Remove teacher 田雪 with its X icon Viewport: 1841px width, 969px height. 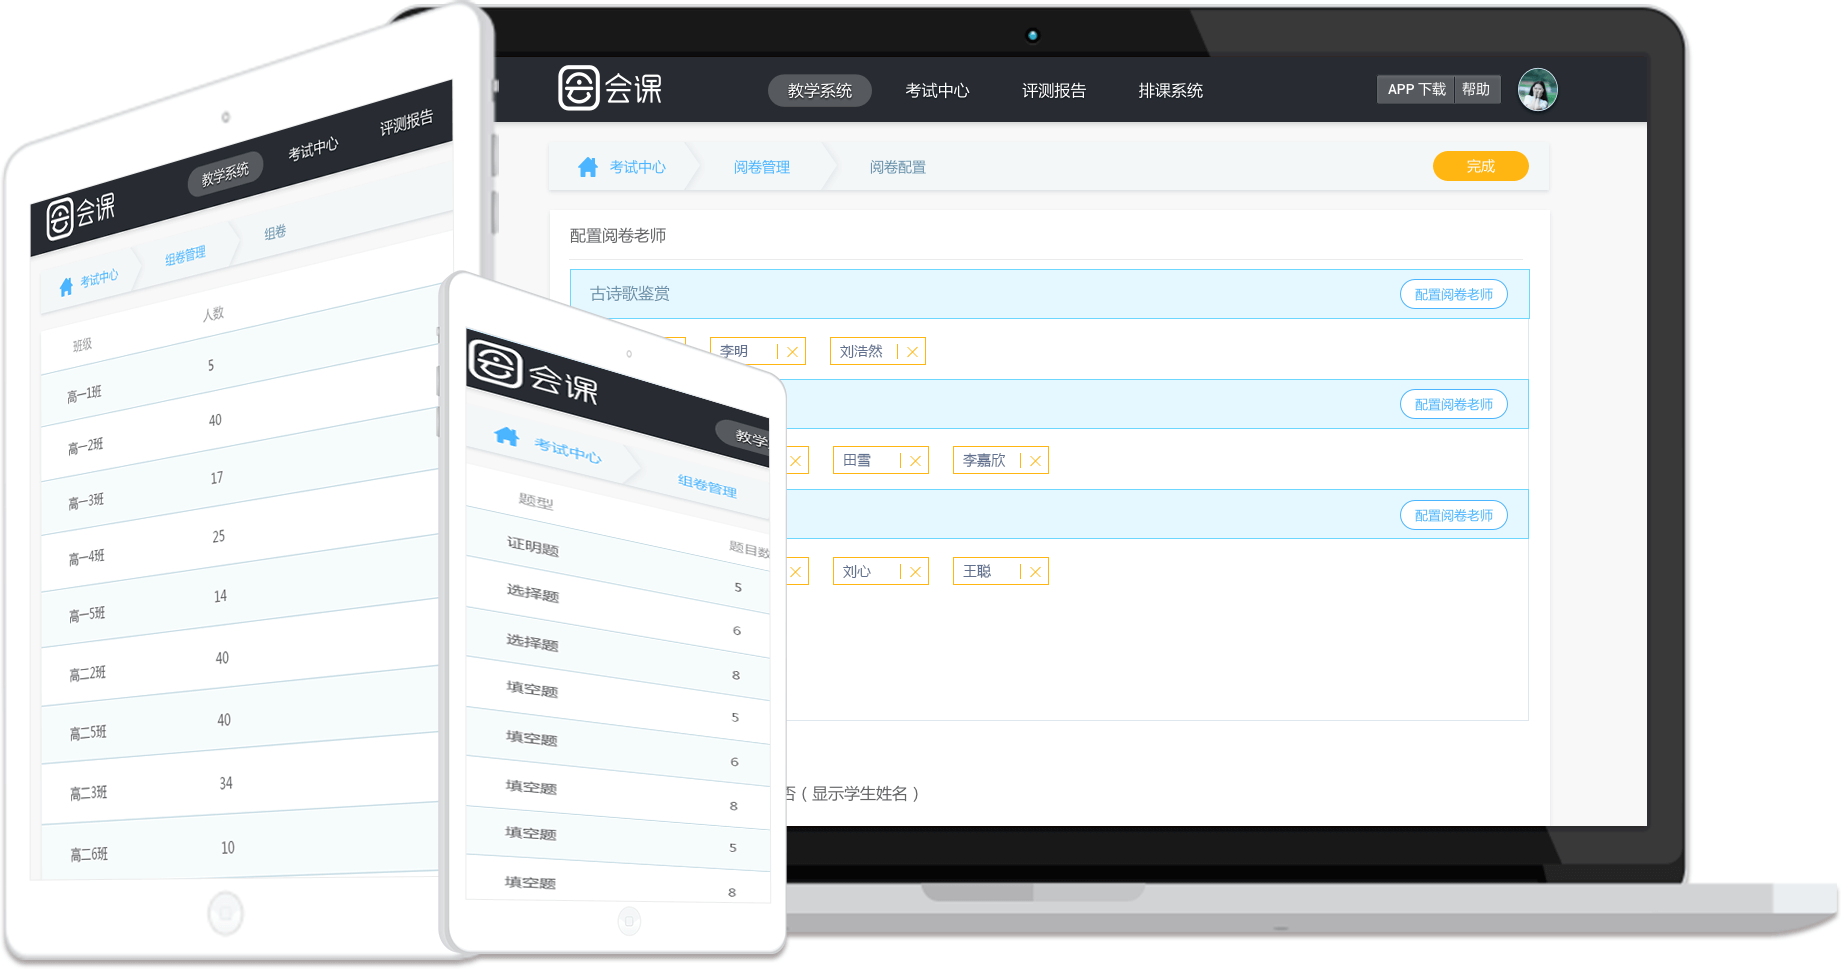[915, 461]
